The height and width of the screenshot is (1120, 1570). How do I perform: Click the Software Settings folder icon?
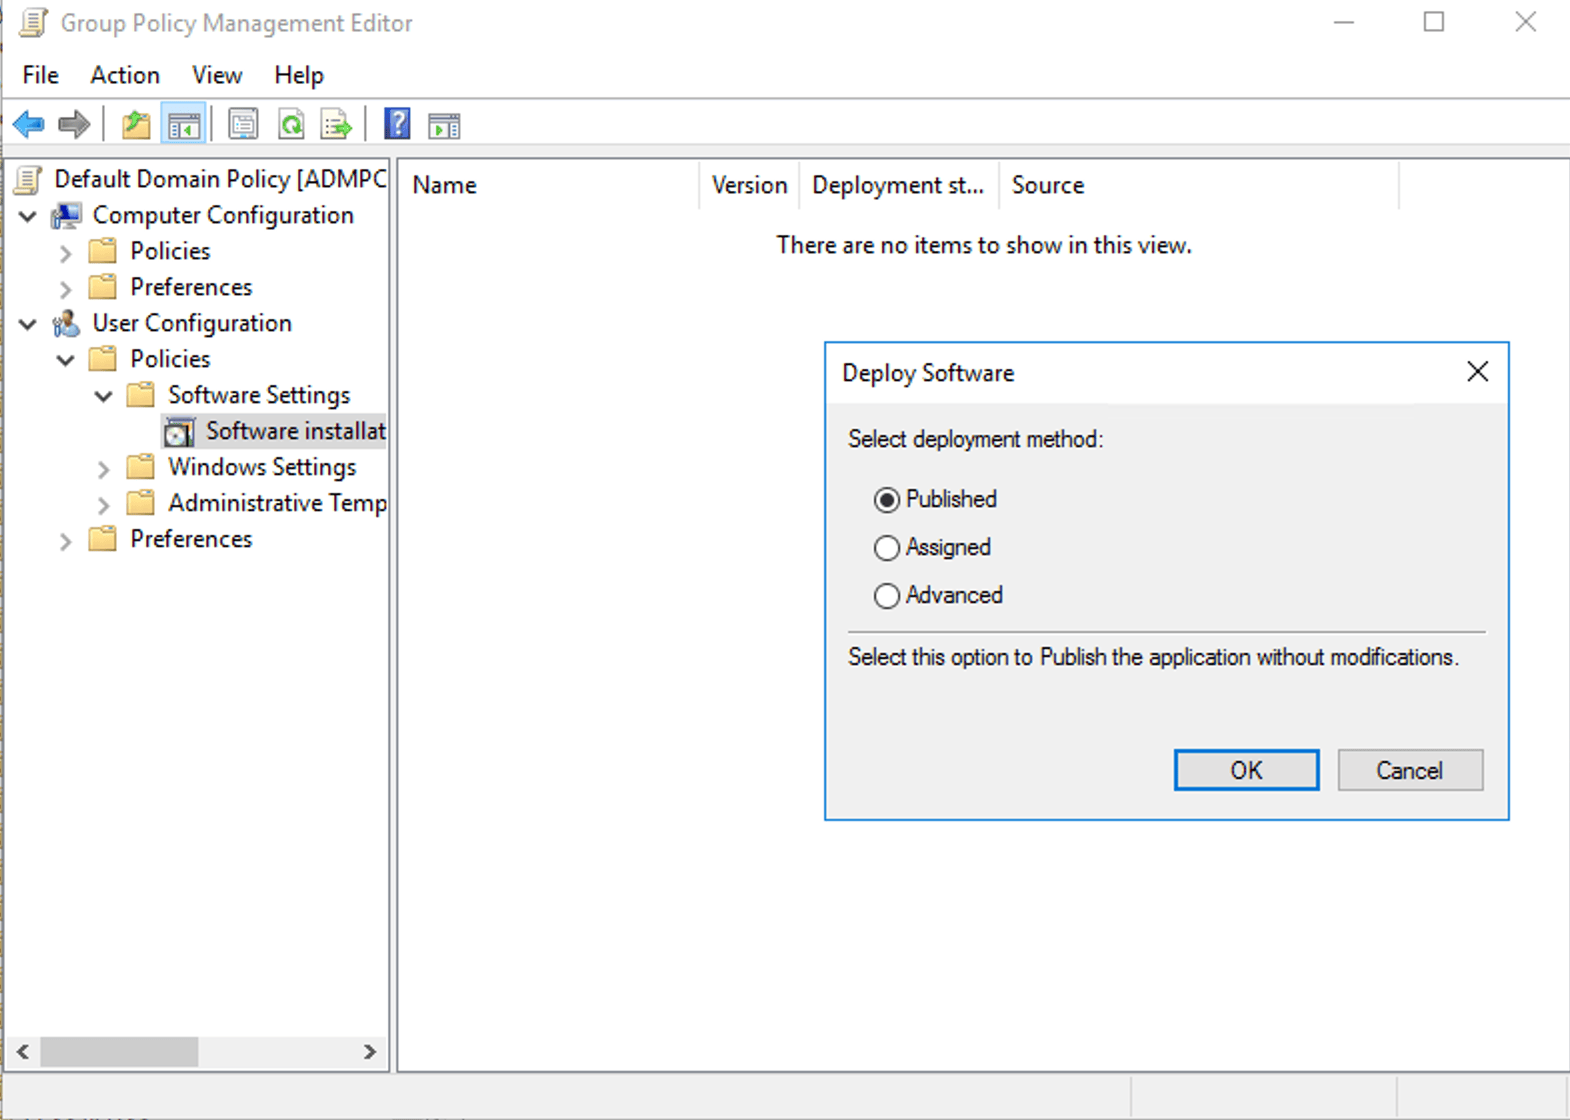[141, 395]
